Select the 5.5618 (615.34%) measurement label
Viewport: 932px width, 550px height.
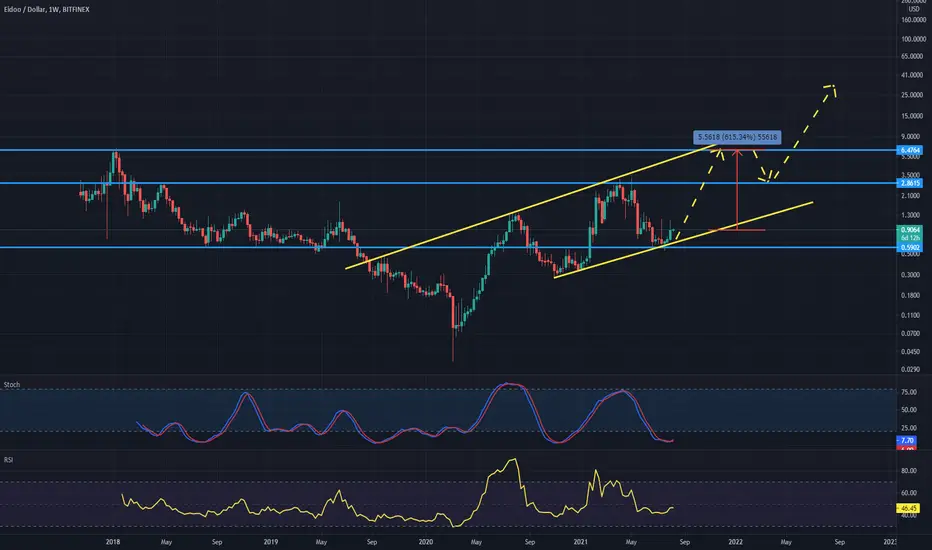pyautogui.click(x=737, y=137)
